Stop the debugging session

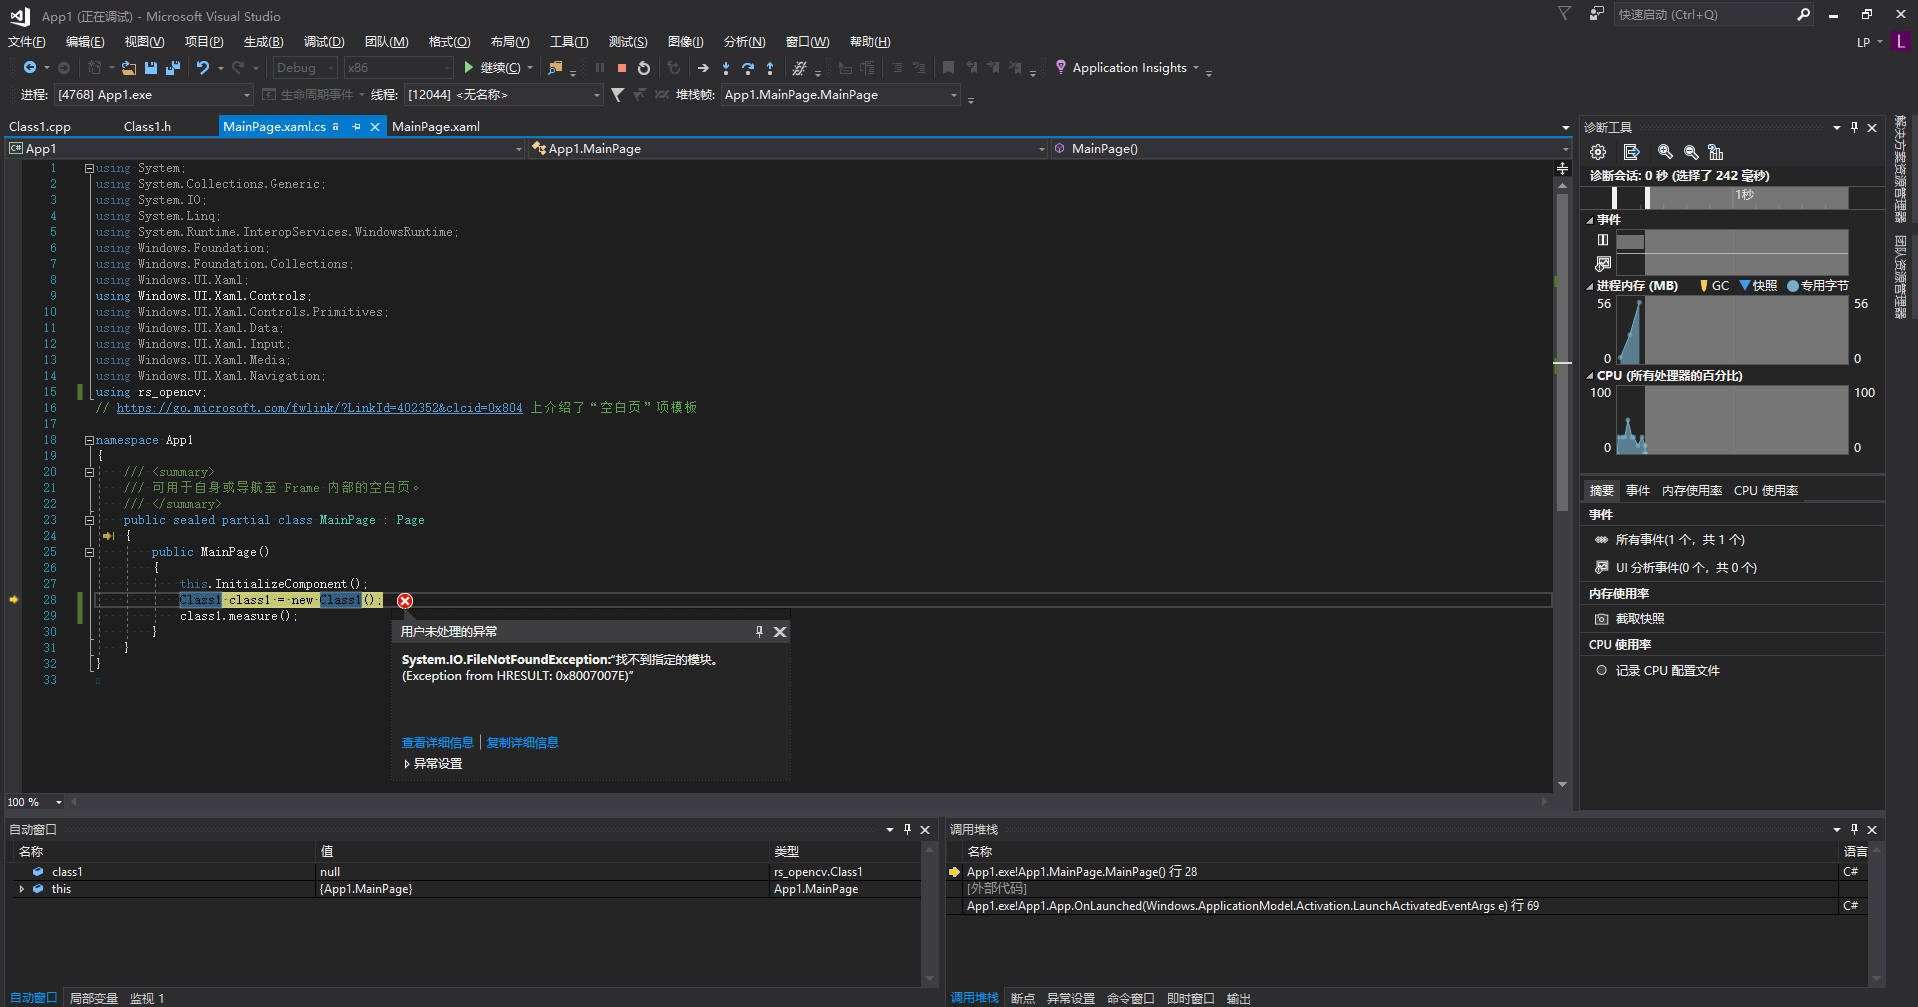(621, 67)
